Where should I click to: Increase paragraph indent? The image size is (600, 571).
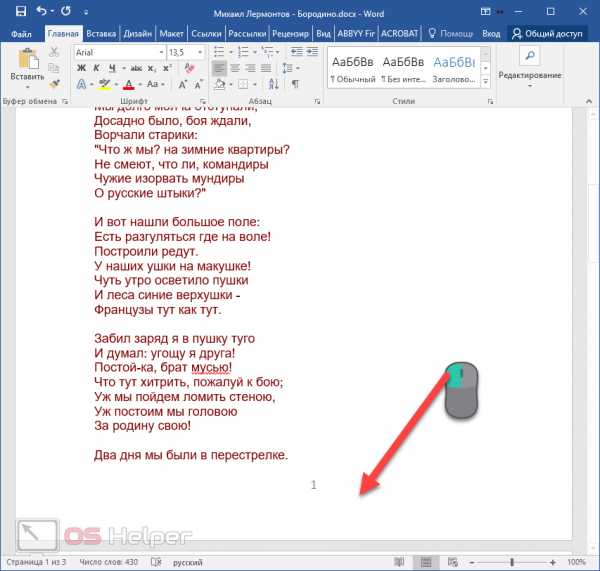pos(312,52)
